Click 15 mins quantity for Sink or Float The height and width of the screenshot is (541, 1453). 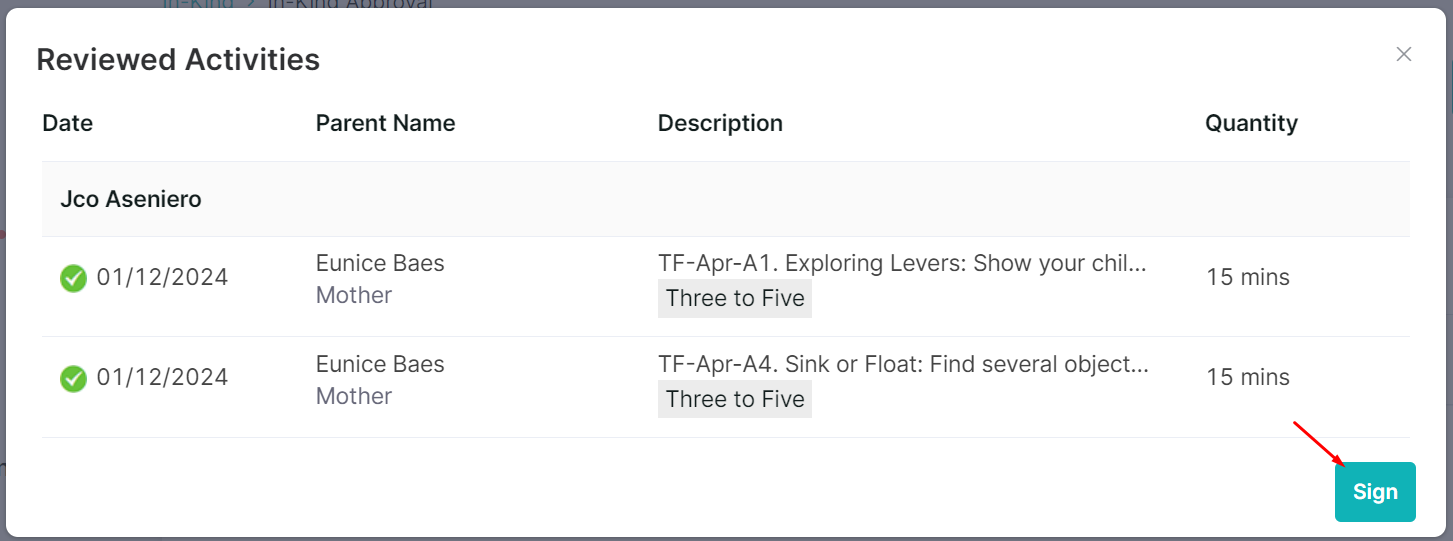coord(1248,377)
